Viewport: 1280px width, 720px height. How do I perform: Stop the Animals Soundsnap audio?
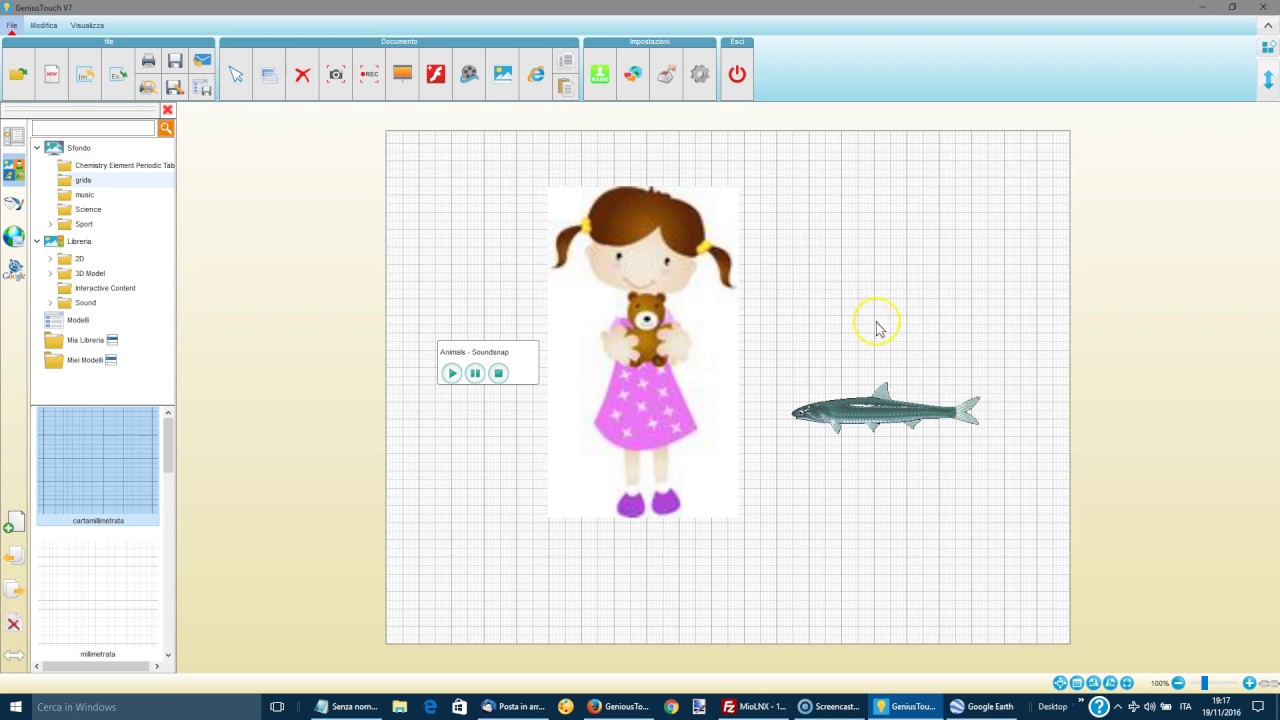click(x=498, y=373)
